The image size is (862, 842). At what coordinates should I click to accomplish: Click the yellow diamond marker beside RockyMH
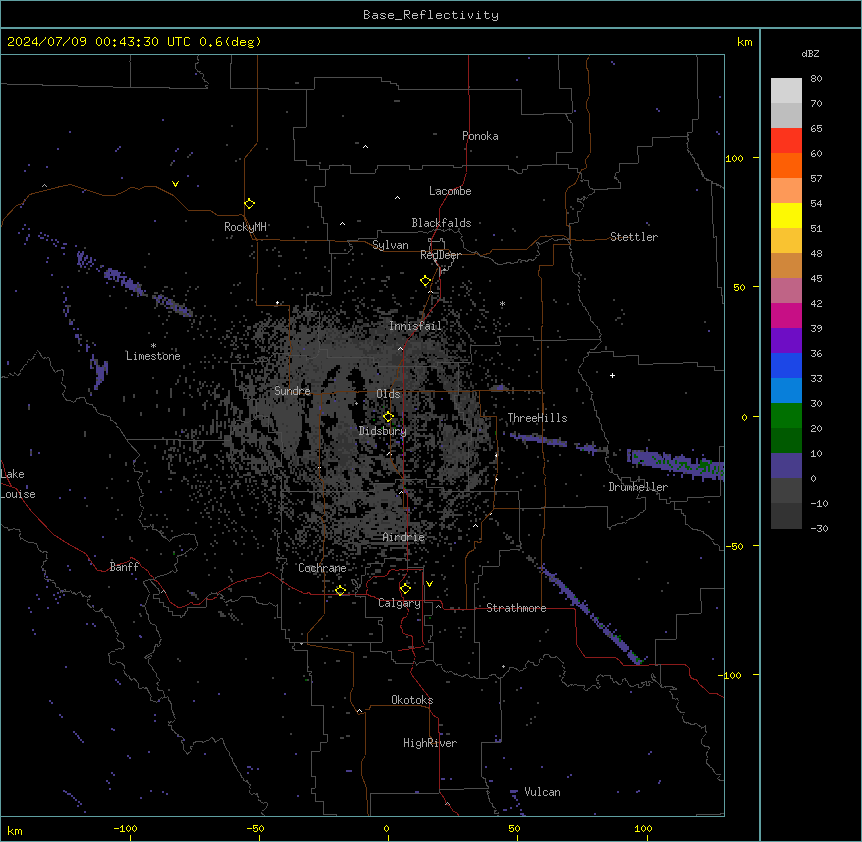click(249, 203)
